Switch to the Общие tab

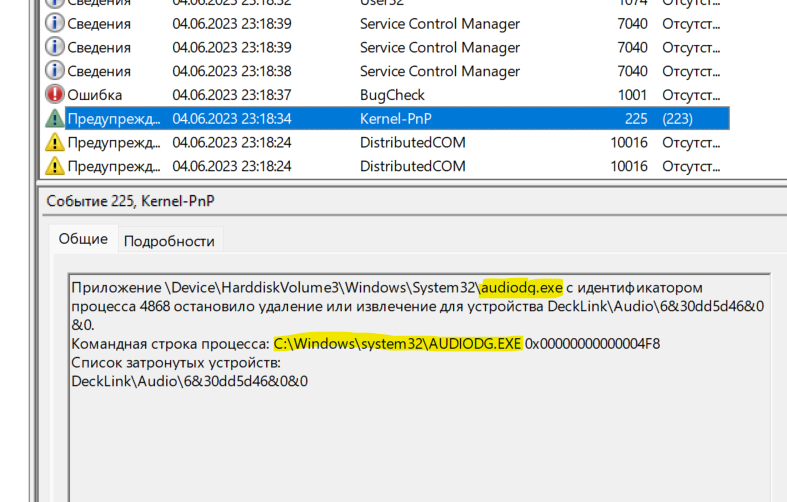83,239
